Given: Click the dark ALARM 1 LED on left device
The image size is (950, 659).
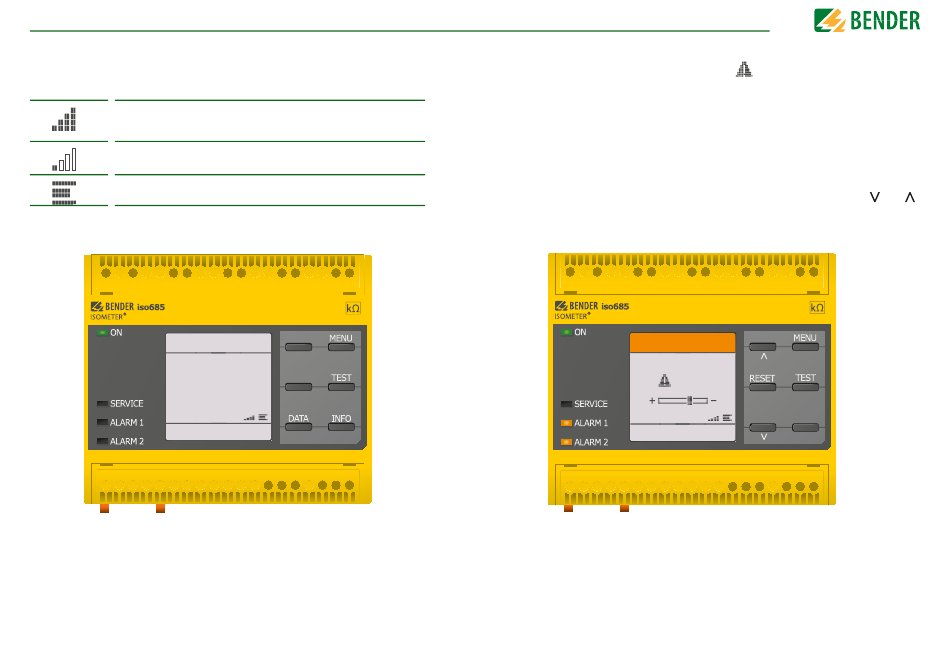Looking at the screenshot, I should pos(102,422).
